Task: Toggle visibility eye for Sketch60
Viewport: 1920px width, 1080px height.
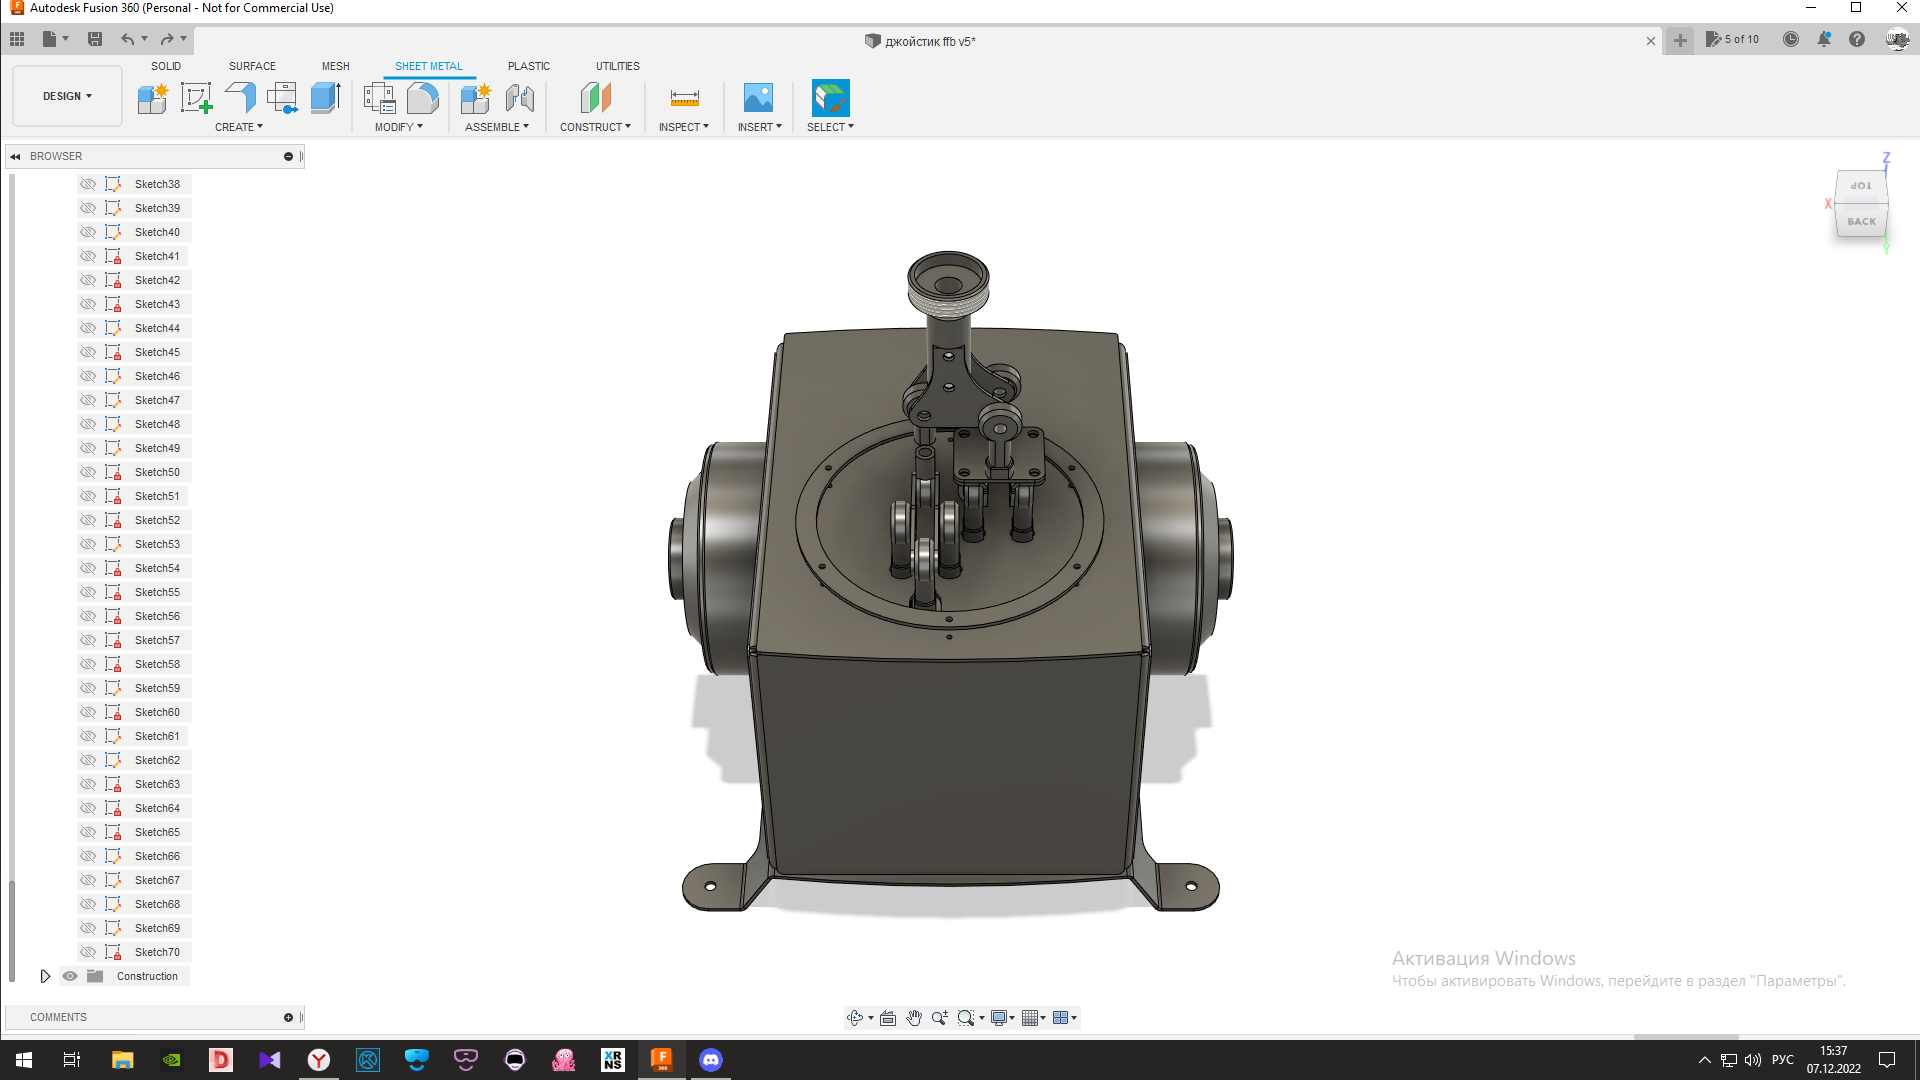Action: point(88,712)
